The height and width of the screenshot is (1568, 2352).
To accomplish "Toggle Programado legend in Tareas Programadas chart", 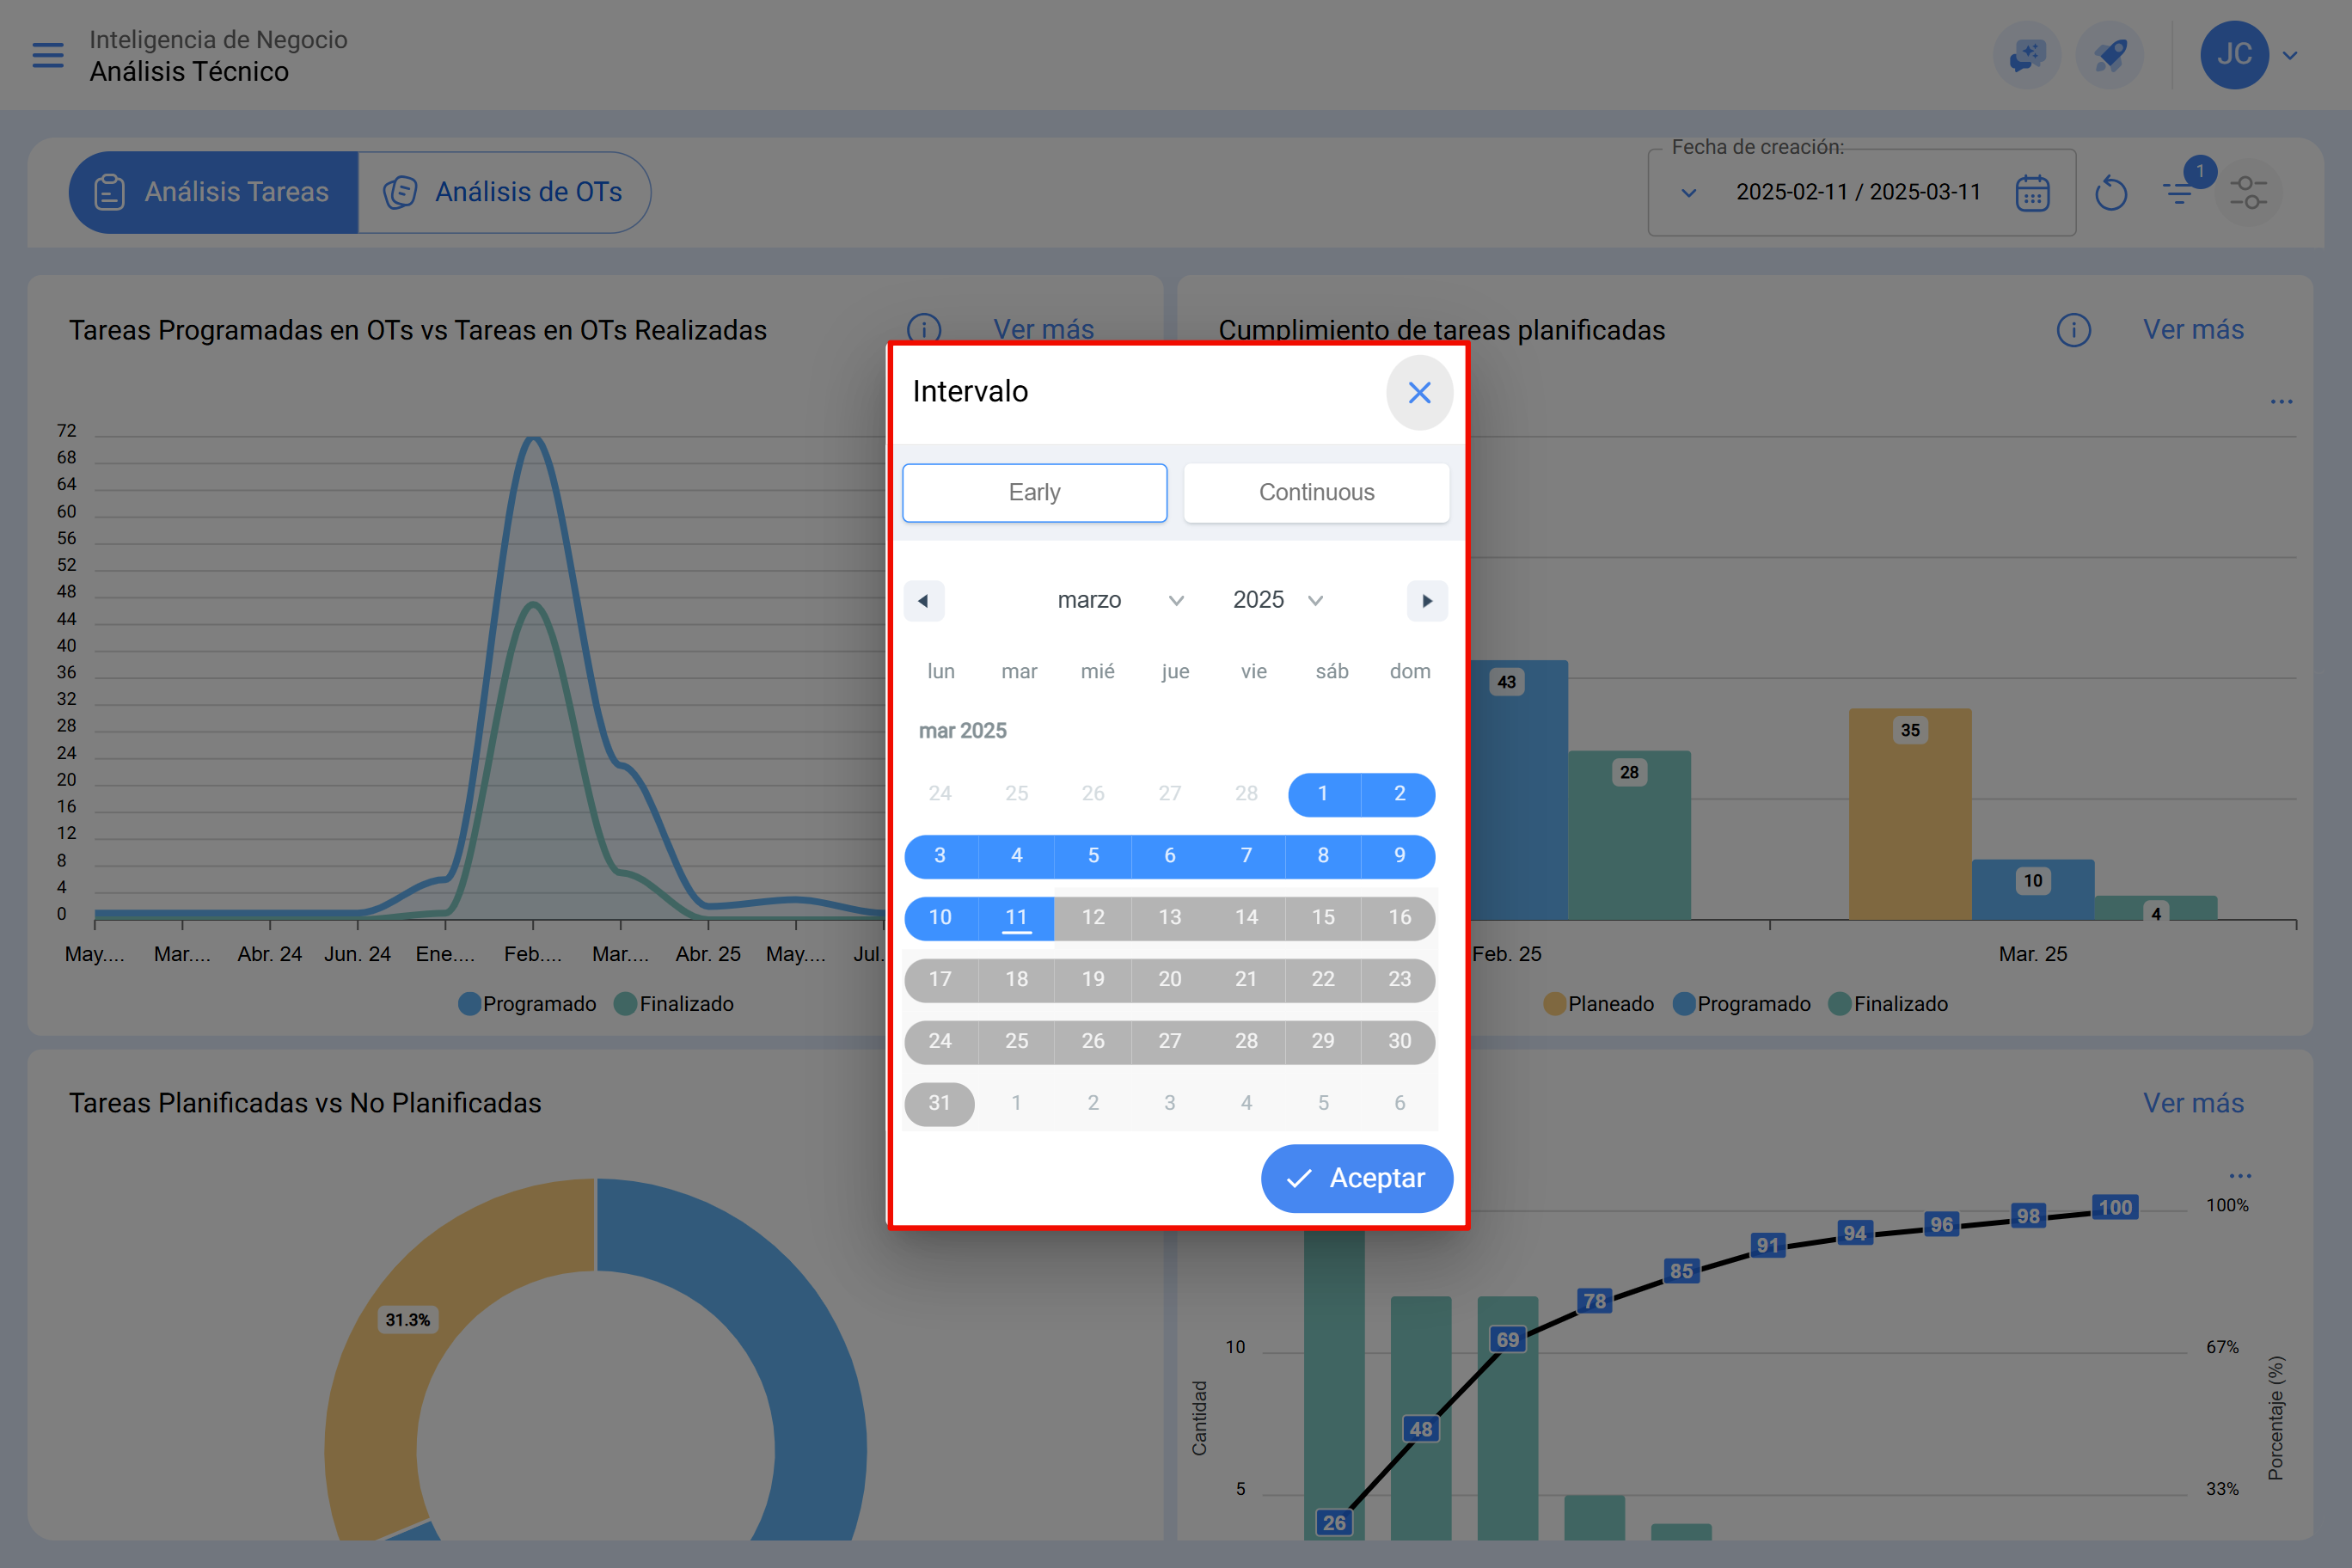I will point(527,1004).
